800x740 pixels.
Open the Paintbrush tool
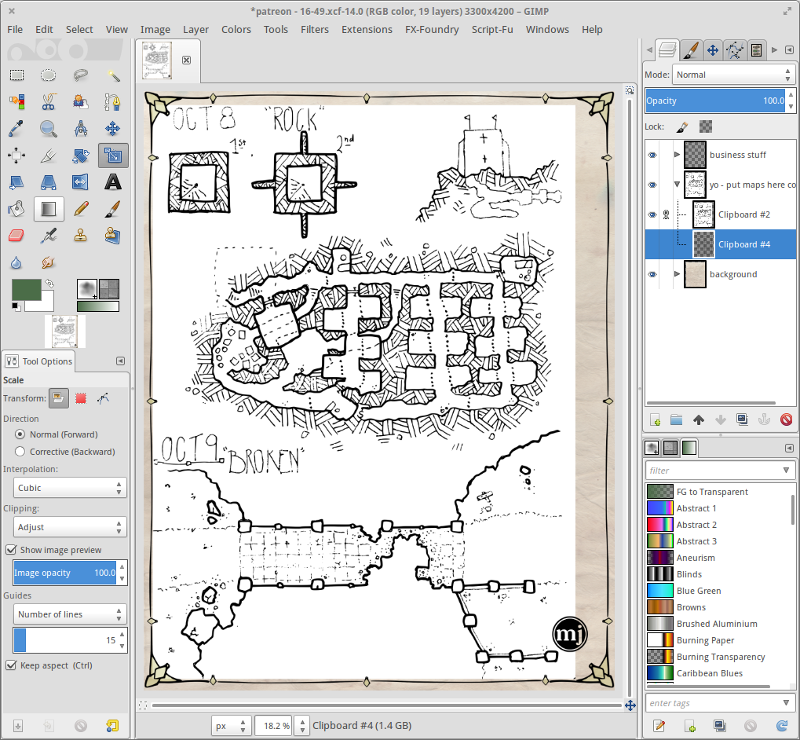point(112,209)
